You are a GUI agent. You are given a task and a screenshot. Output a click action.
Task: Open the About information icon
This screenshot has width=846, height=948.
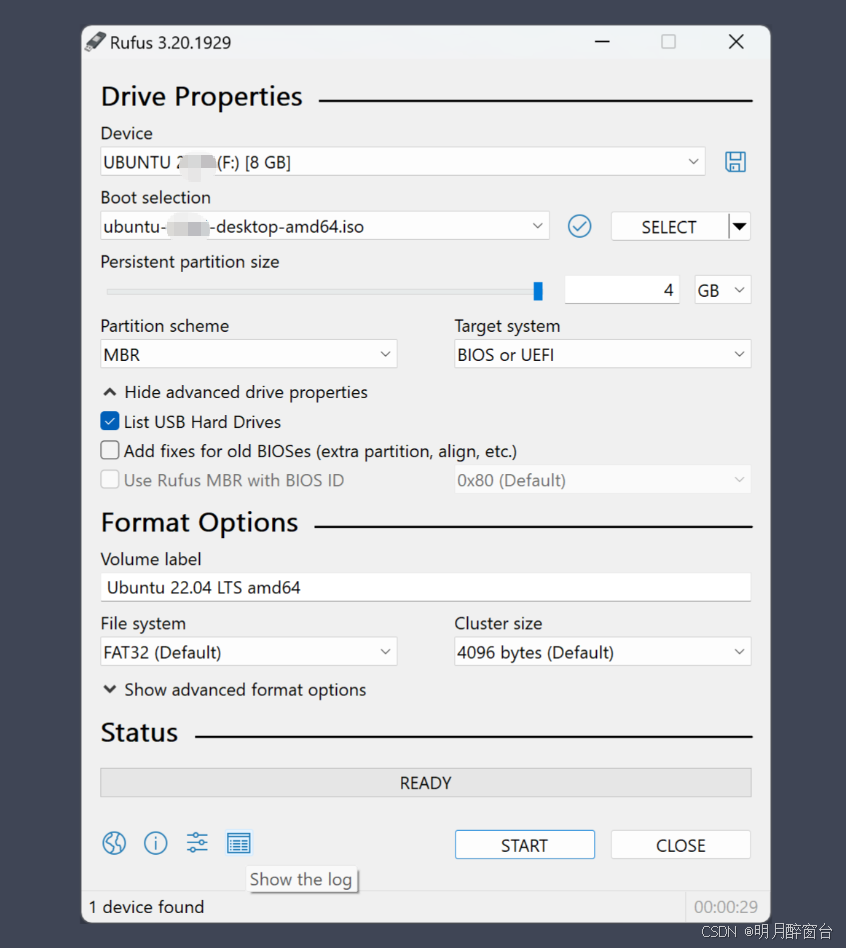155,843
